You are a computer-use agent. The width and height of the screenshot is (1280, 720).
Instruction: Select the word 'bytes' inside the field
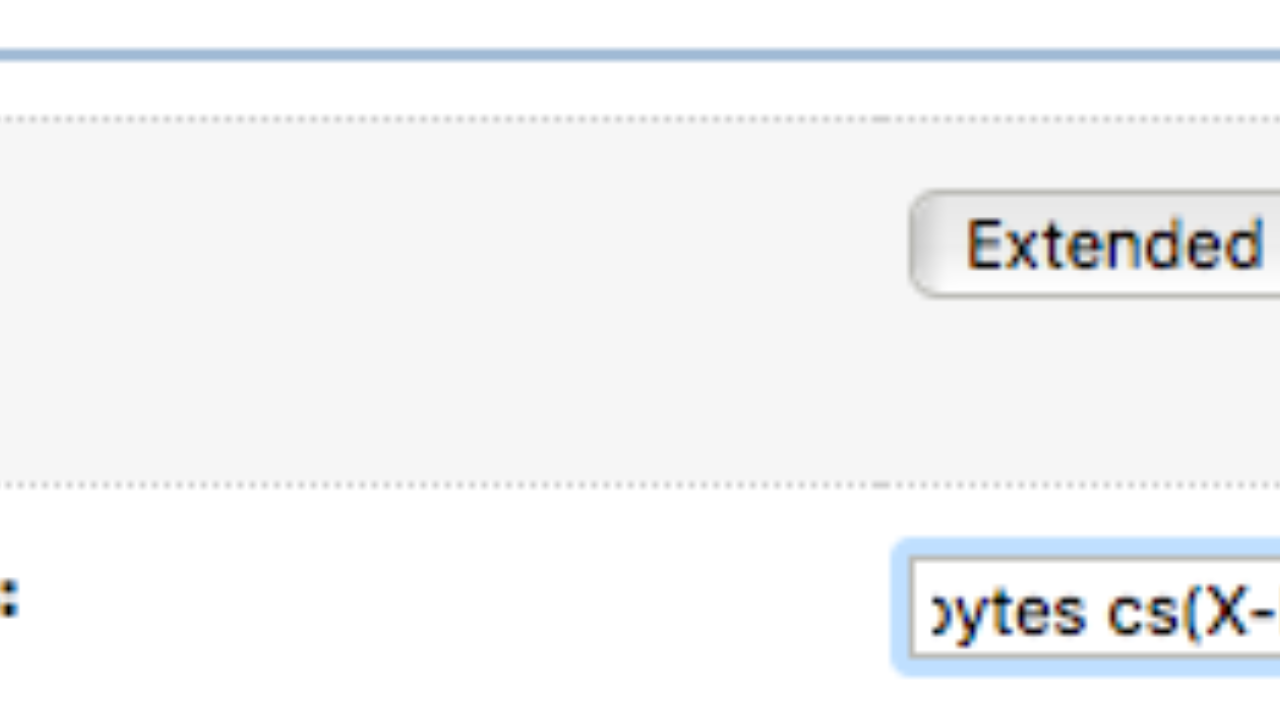[1008, 612]
